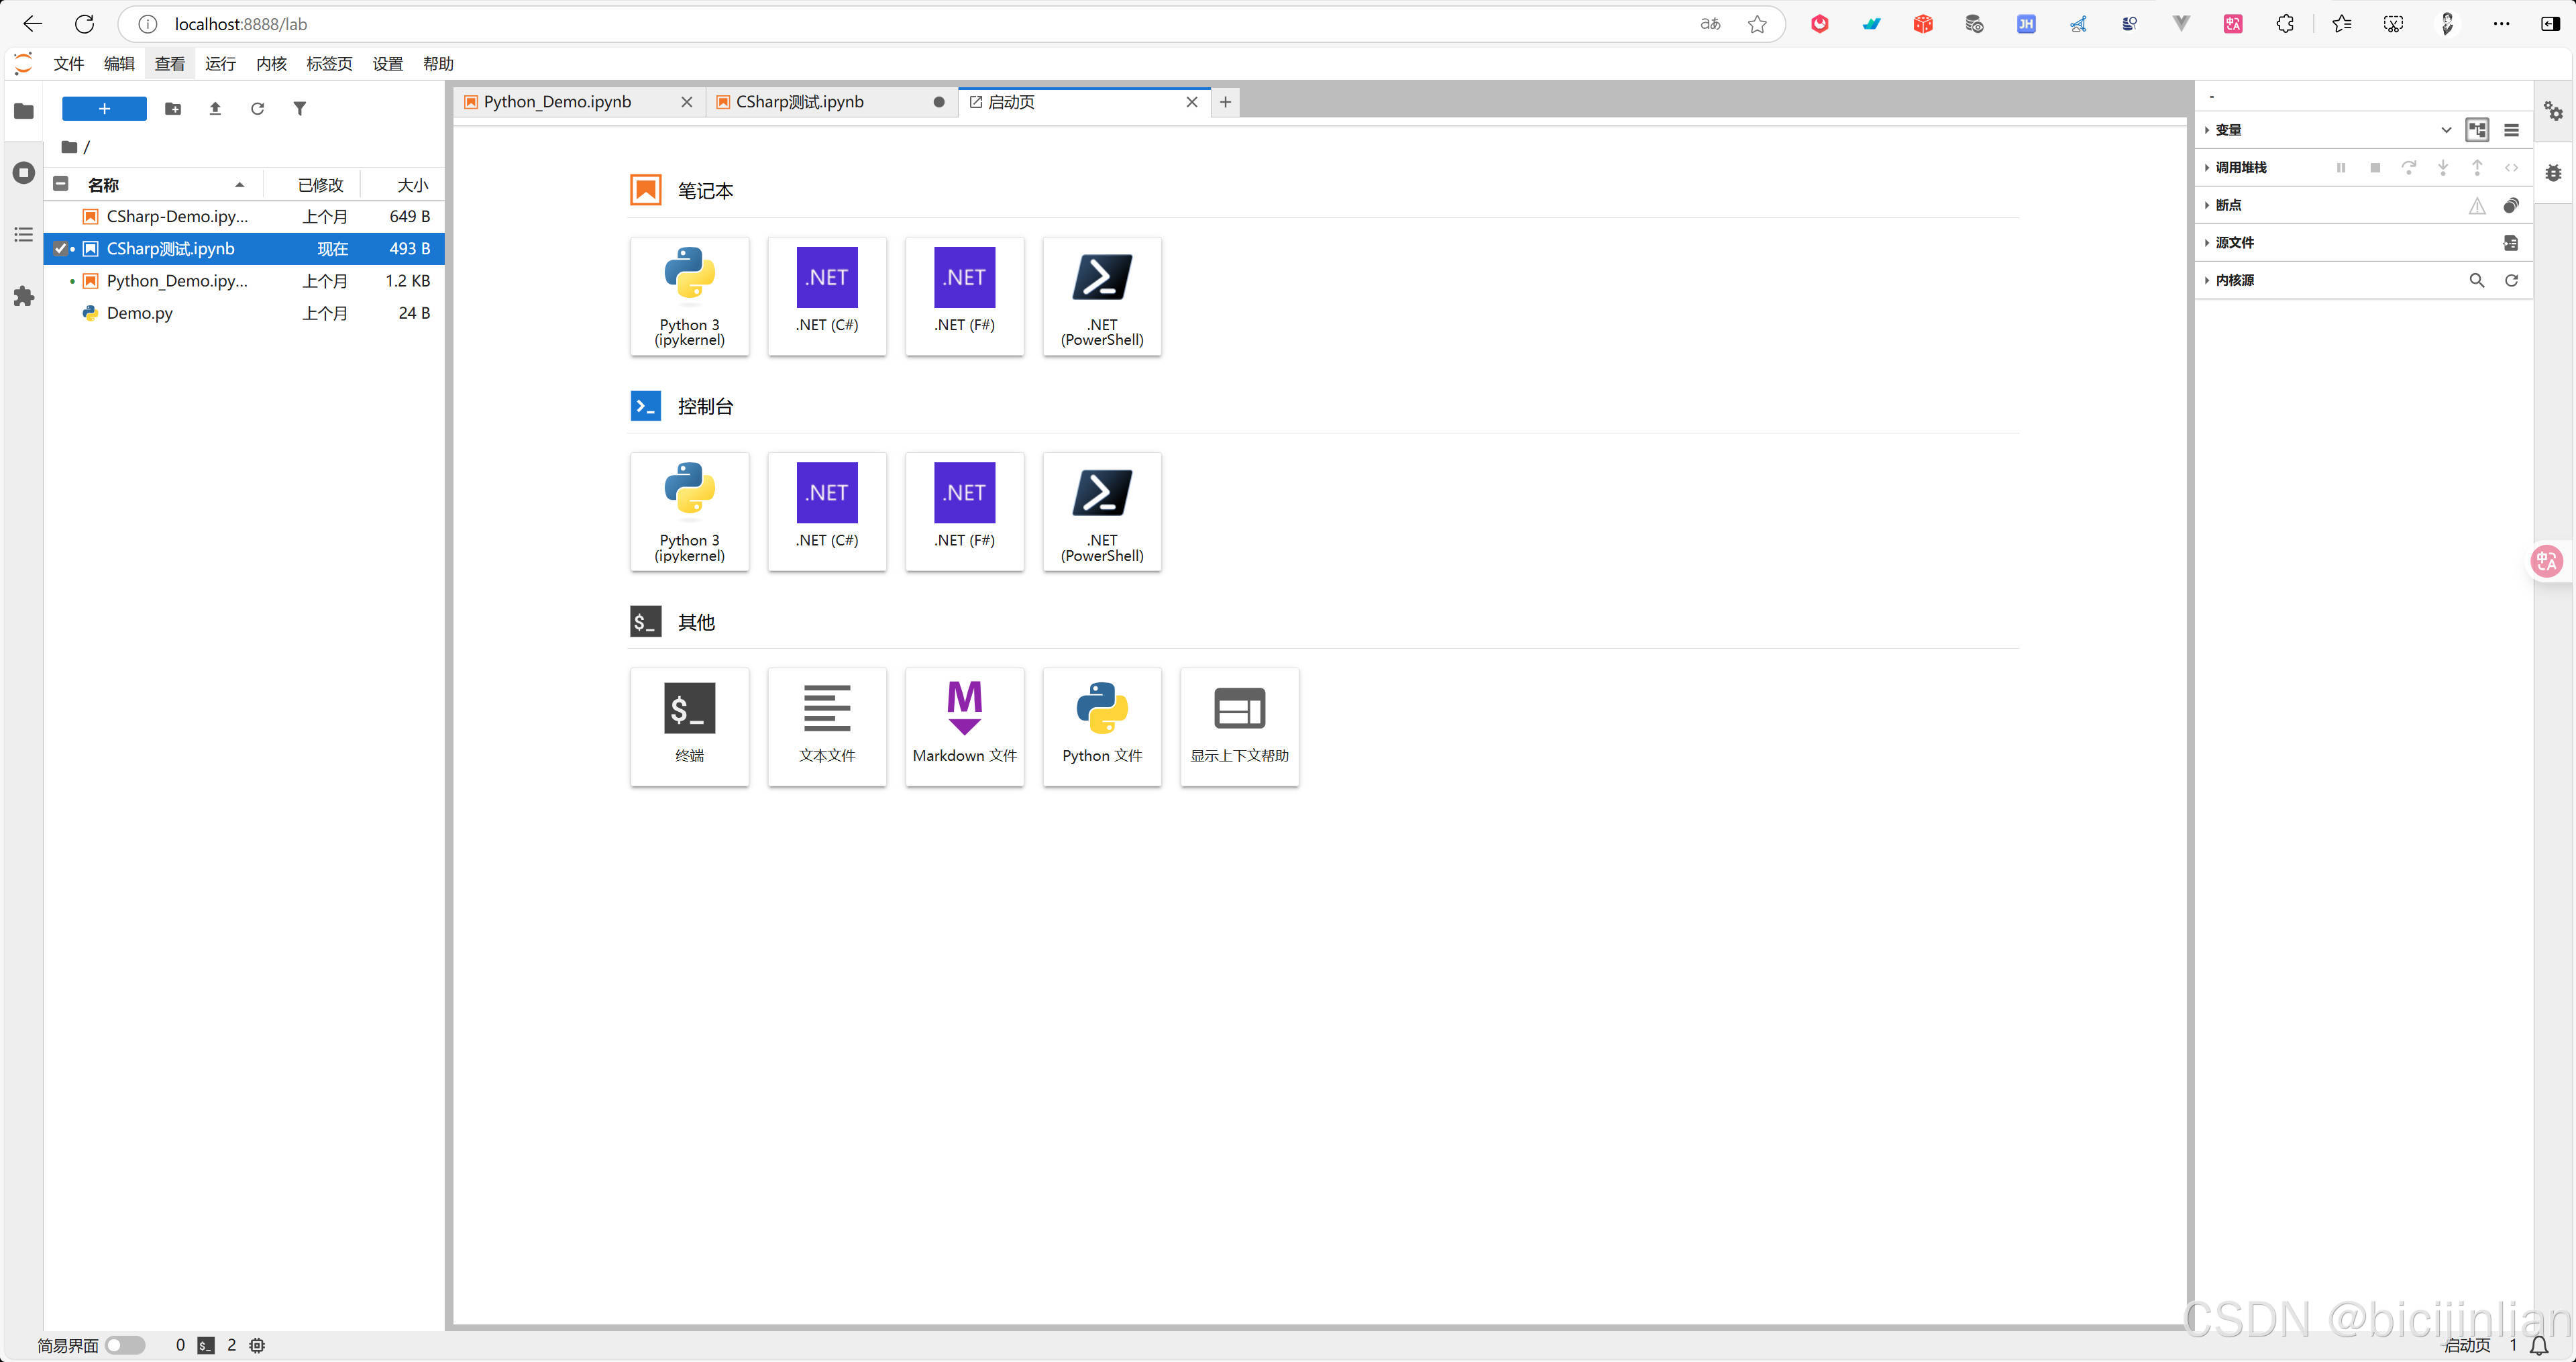Viewport: 2576px width, 1362px height.
Task: Uncheck the CSharp测试.ipynb file checkbox
Action: (61, 248)
